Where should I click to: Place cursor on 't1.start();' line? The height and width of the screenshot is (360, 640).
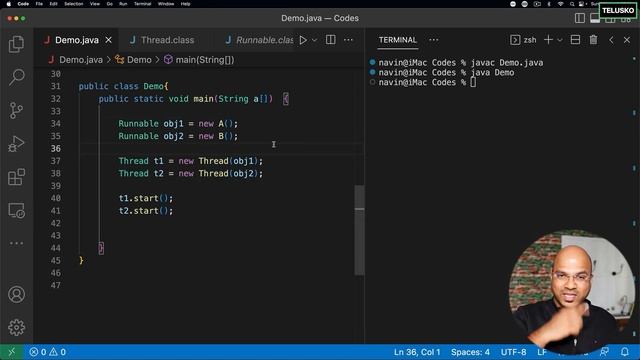pyautogui.click(x=146, y=198)
